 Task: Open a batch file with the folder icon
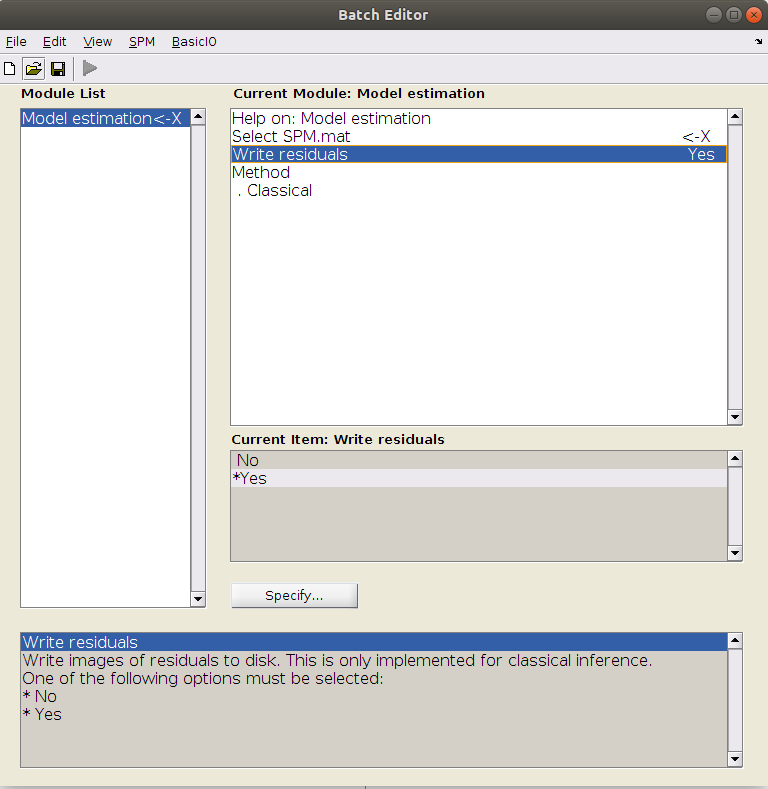[34, 68]
